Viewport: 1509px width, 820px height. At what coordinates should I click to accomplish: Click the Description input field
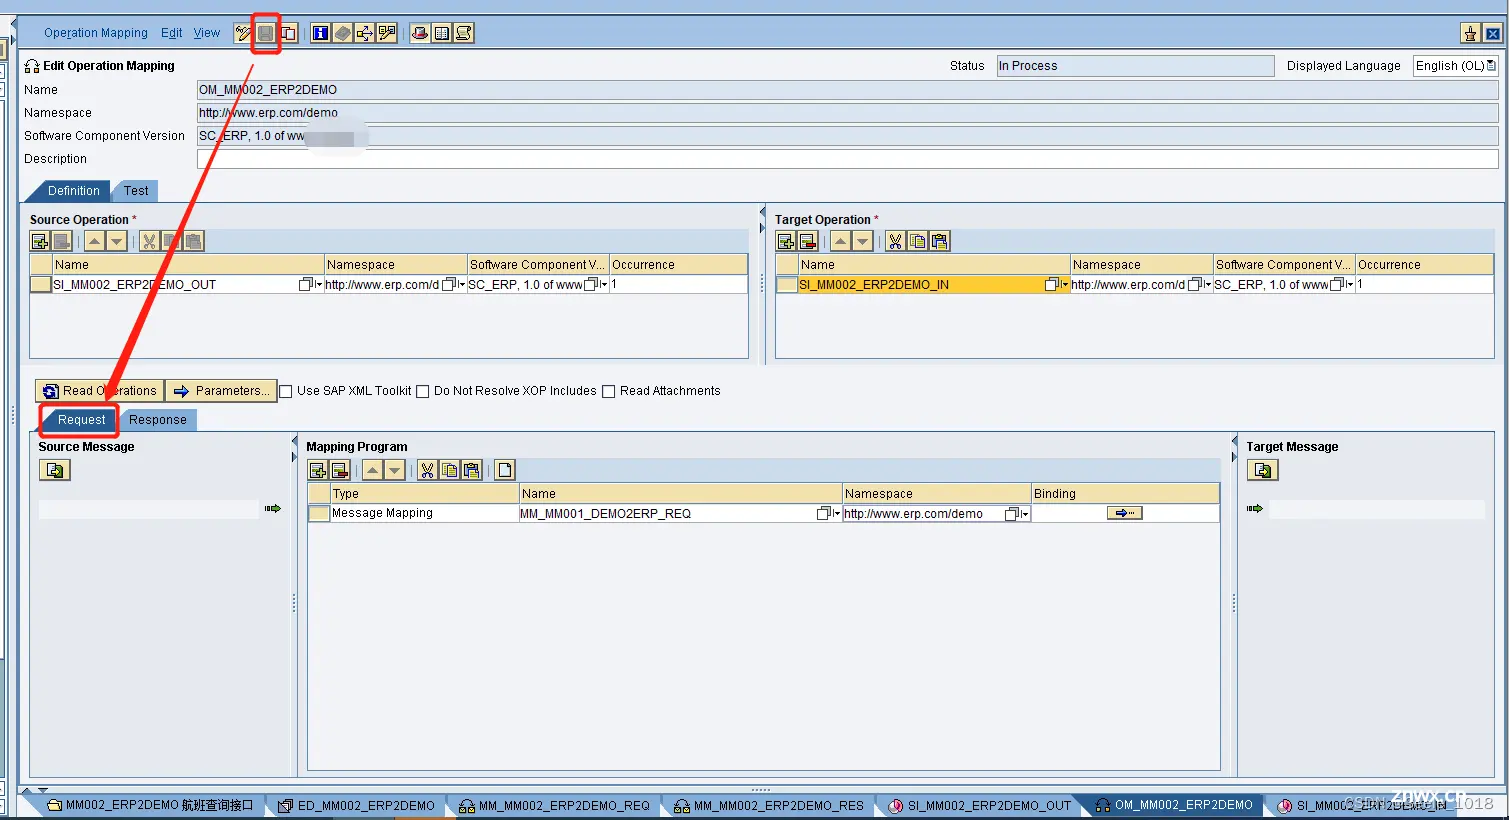[847, 159]
